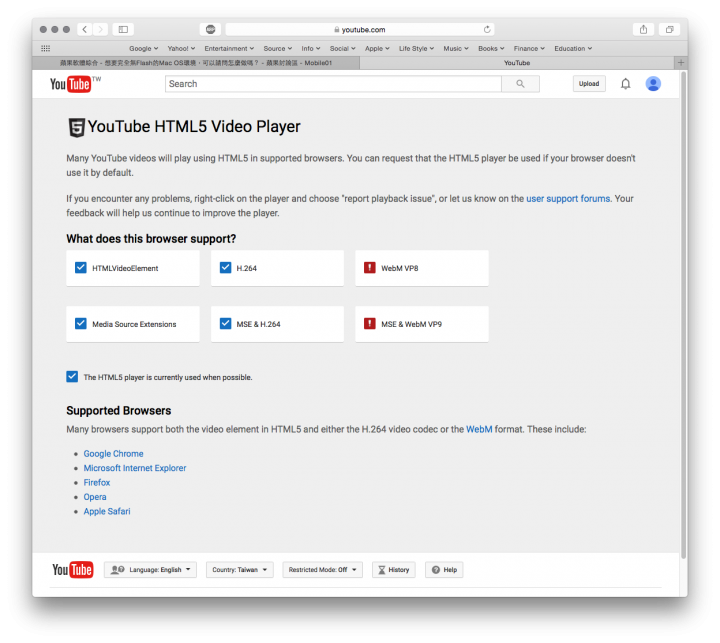Open the Country: Taiwan dropdown
This screenshot has width=720, height=643.
pos(240,570)
